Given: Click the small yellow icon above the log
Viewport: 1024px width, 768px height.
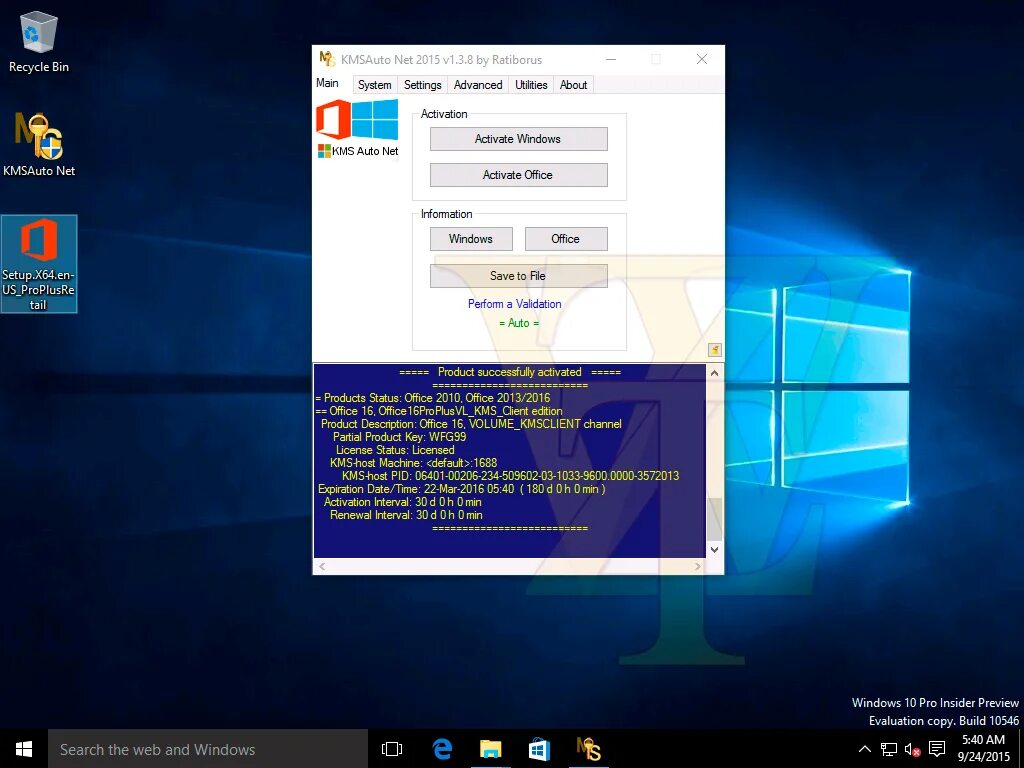Looking at the screenshot, I should click(714, 350).
